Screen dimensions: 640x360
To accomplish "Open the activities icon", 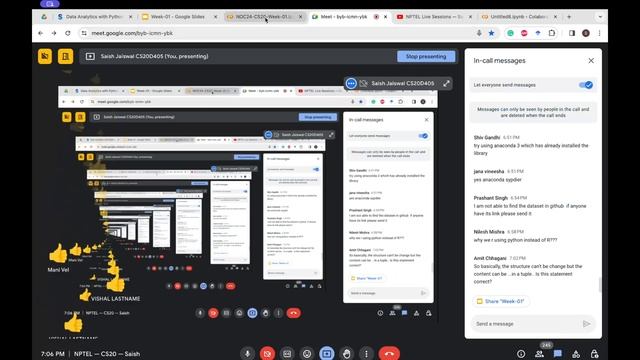I will (x=576, y=354).
